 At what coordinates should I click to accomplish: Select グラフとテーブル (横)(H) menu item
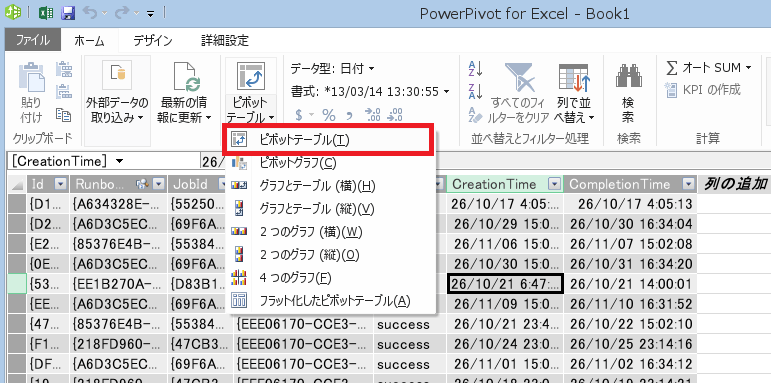point(330,186)
